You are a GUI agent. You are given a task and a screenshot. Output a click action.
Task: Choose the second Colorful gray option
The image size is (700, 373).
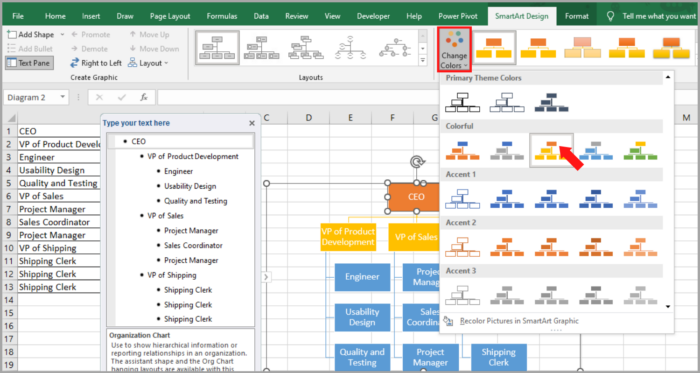507,150
